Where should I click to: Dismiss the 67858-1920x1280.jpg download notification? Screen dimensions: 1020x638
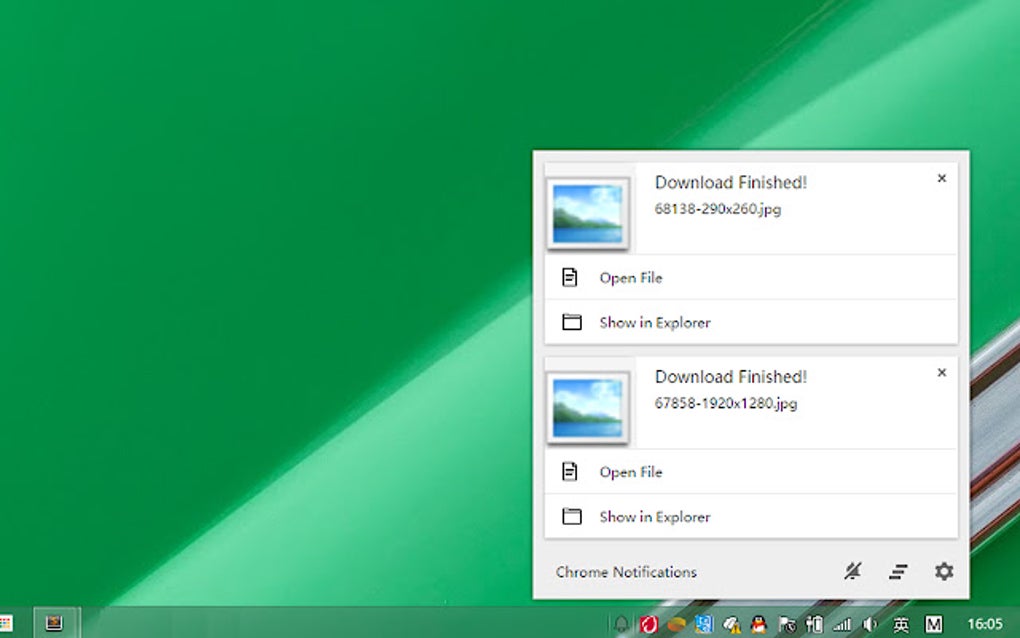(x=941, y=372)
